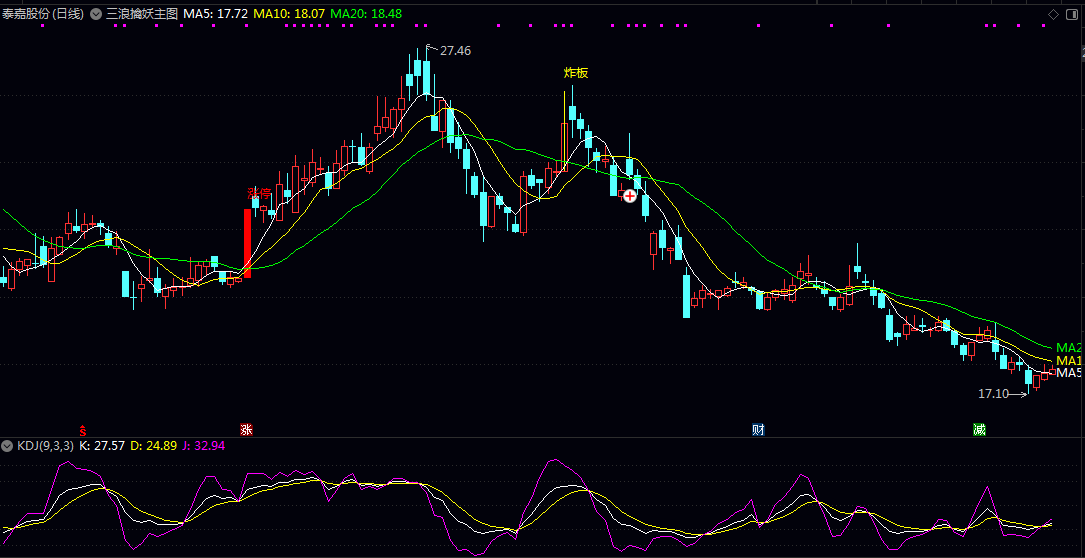The width and height of the screenshot is (1085, 558).
Task: Click the red 涨 event marker
Action: coord(246,430)
